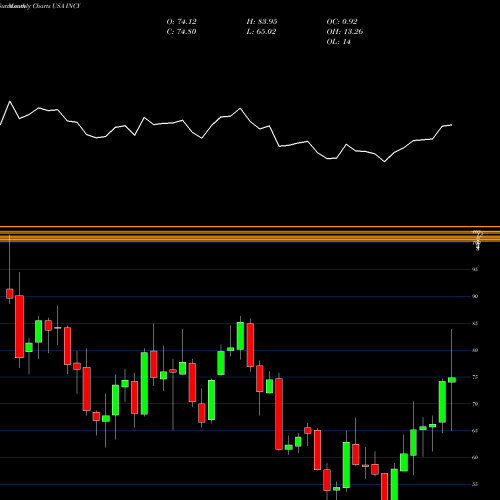This screenshot has height=500, width=500.
Task: Click the right end of the white indicator line
Action: coord(451,125)
